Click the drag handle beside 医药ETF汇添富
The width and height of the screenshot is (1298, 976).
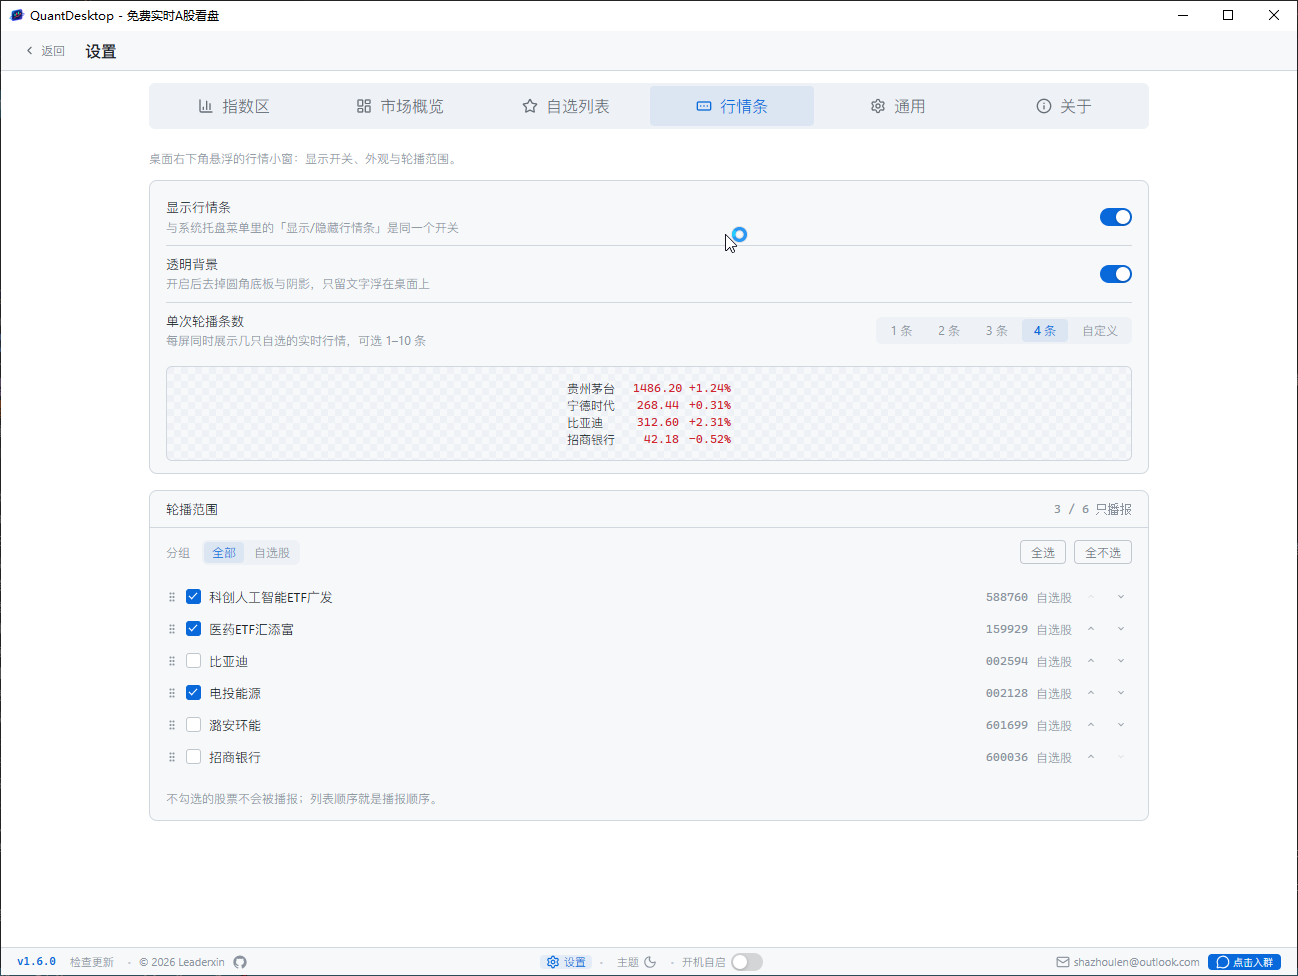pos(172,629)
